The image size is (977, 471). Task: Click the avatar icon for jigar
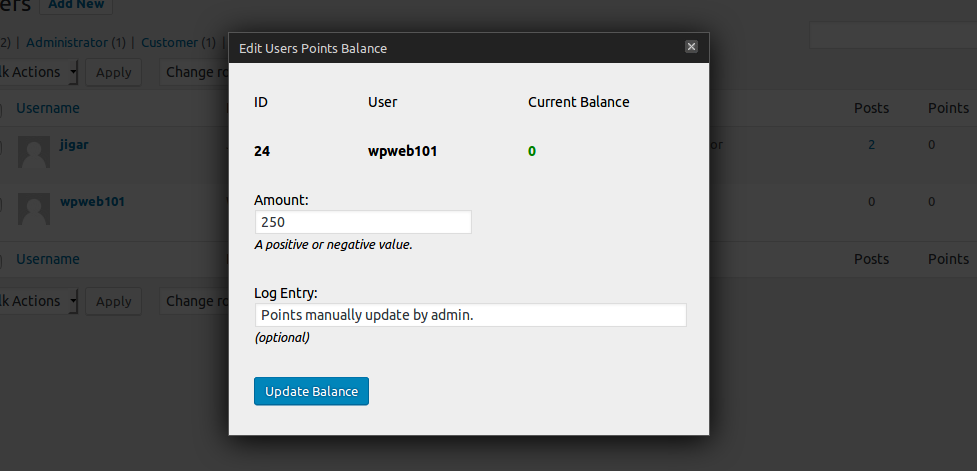(35, 154)
